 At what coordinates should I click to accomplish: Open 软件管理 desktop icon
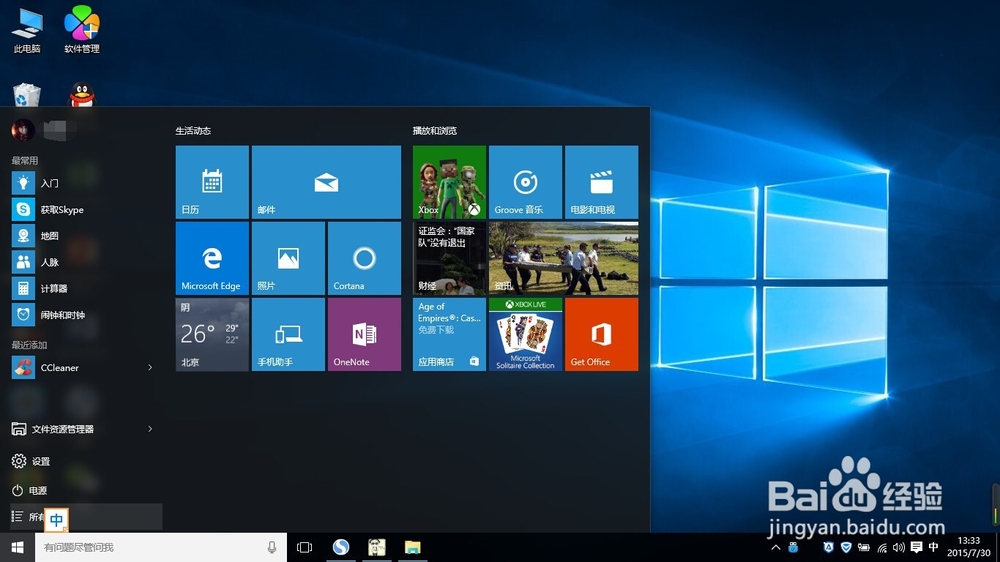click(x=82, y=29)
